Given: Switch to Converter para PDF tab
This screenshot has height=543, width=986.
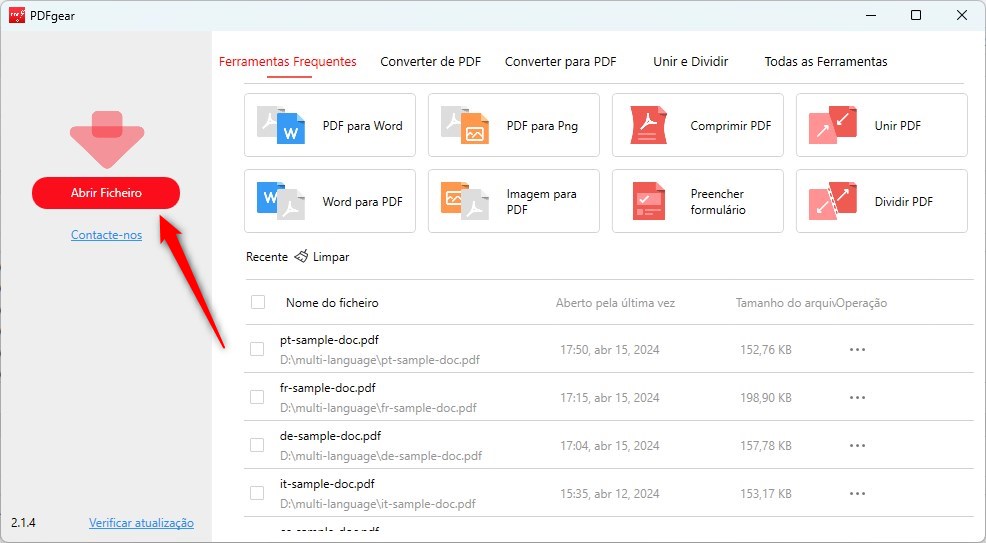Looking at the screenshot, I should pyautogui.click(x=560, y=62).
